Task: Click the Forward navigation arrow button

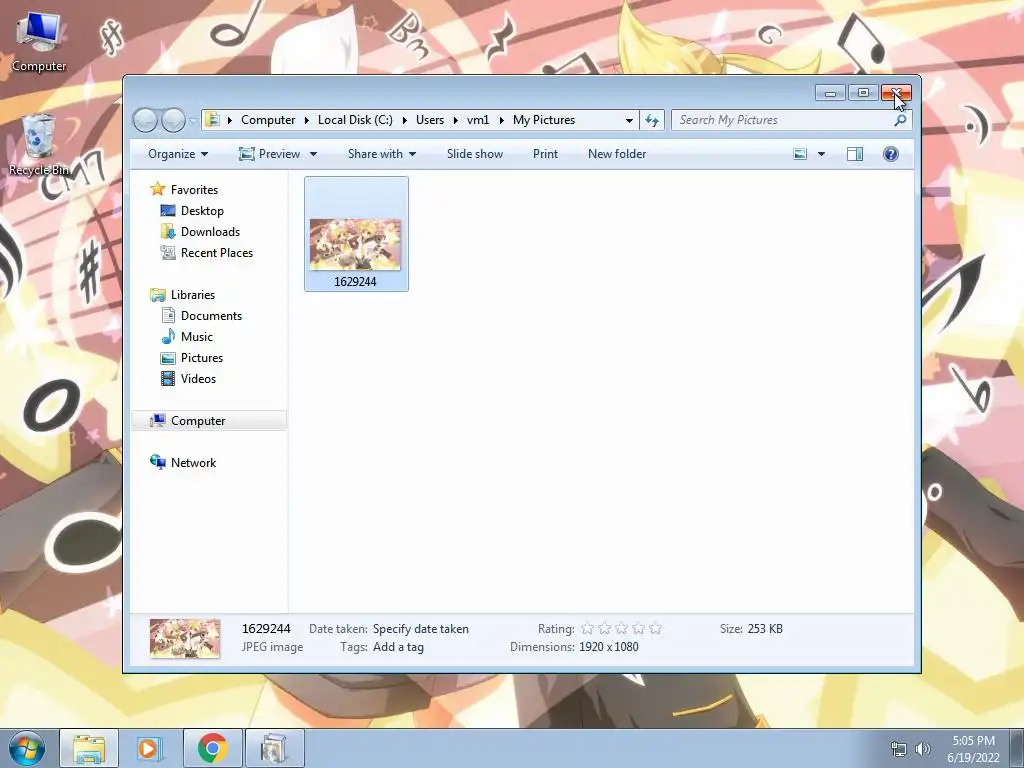Action: pyautogui.click(x=173, y=120)
